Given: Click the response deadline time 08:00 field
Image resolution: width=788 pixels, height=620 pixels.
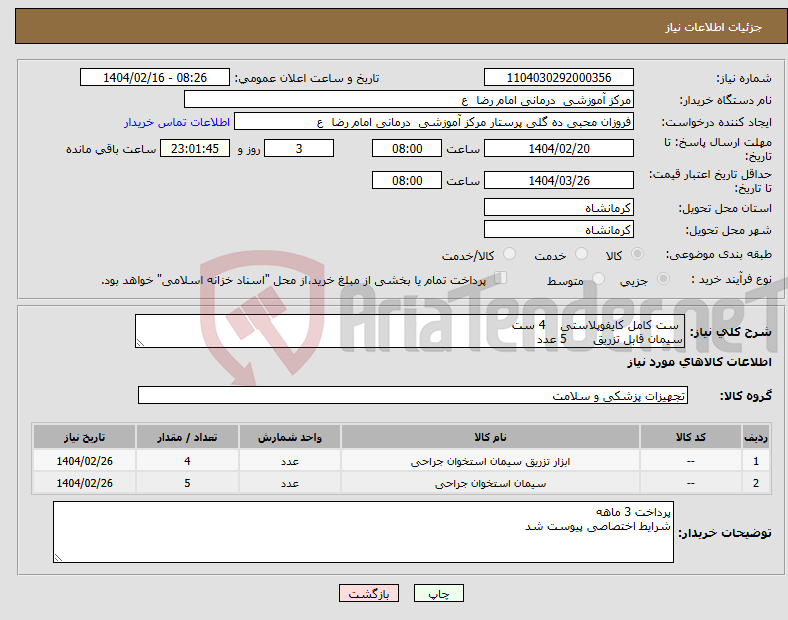Looking at the screenshot, I should click(407, 149).
